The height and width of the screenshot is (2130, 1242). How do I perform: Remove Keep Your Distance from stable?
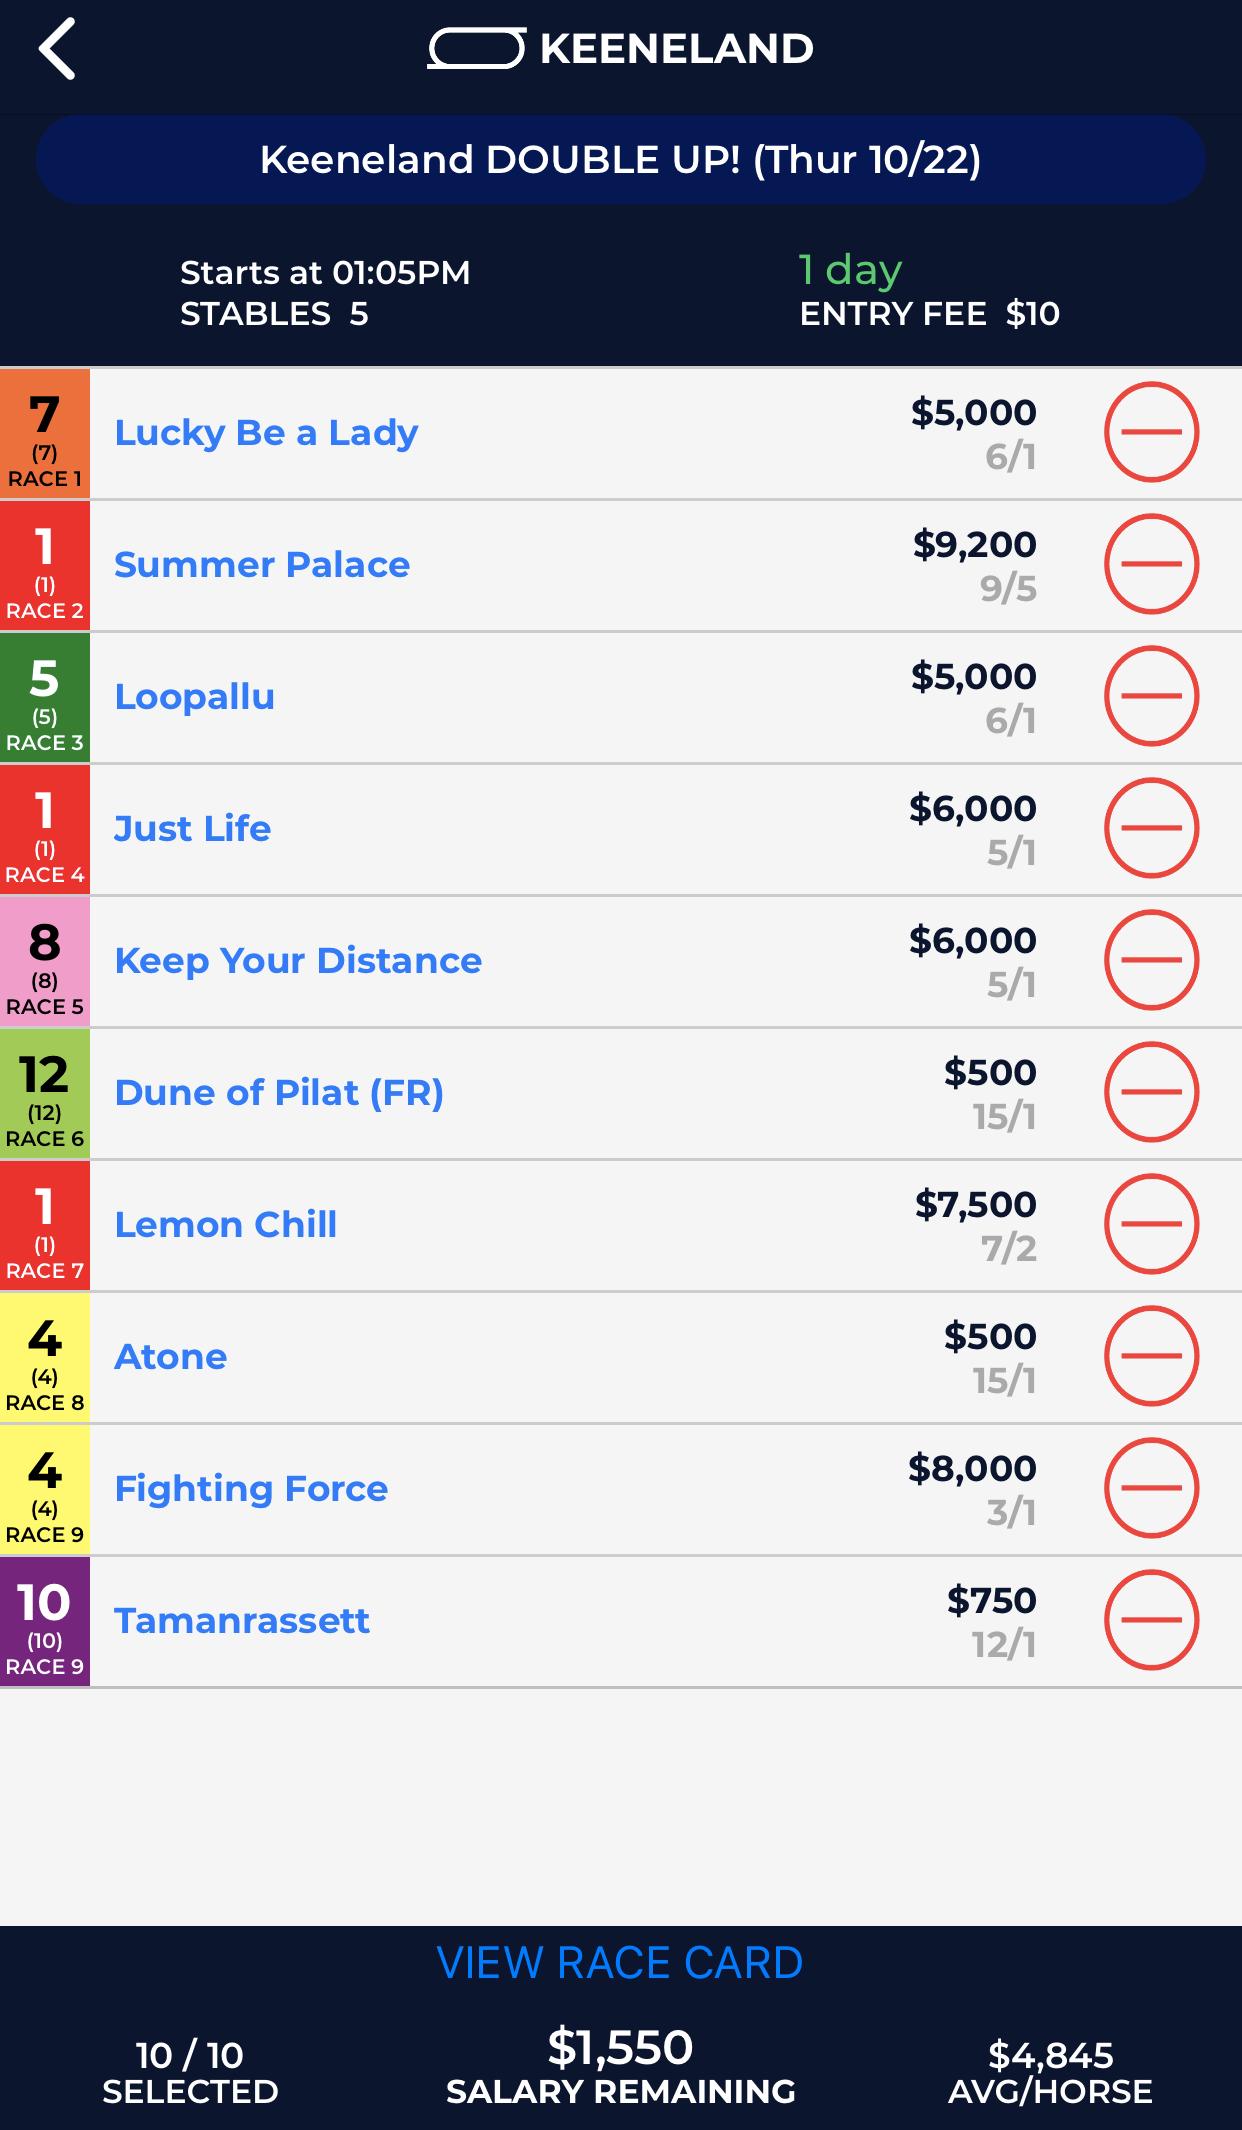[x=1151, y=960]
